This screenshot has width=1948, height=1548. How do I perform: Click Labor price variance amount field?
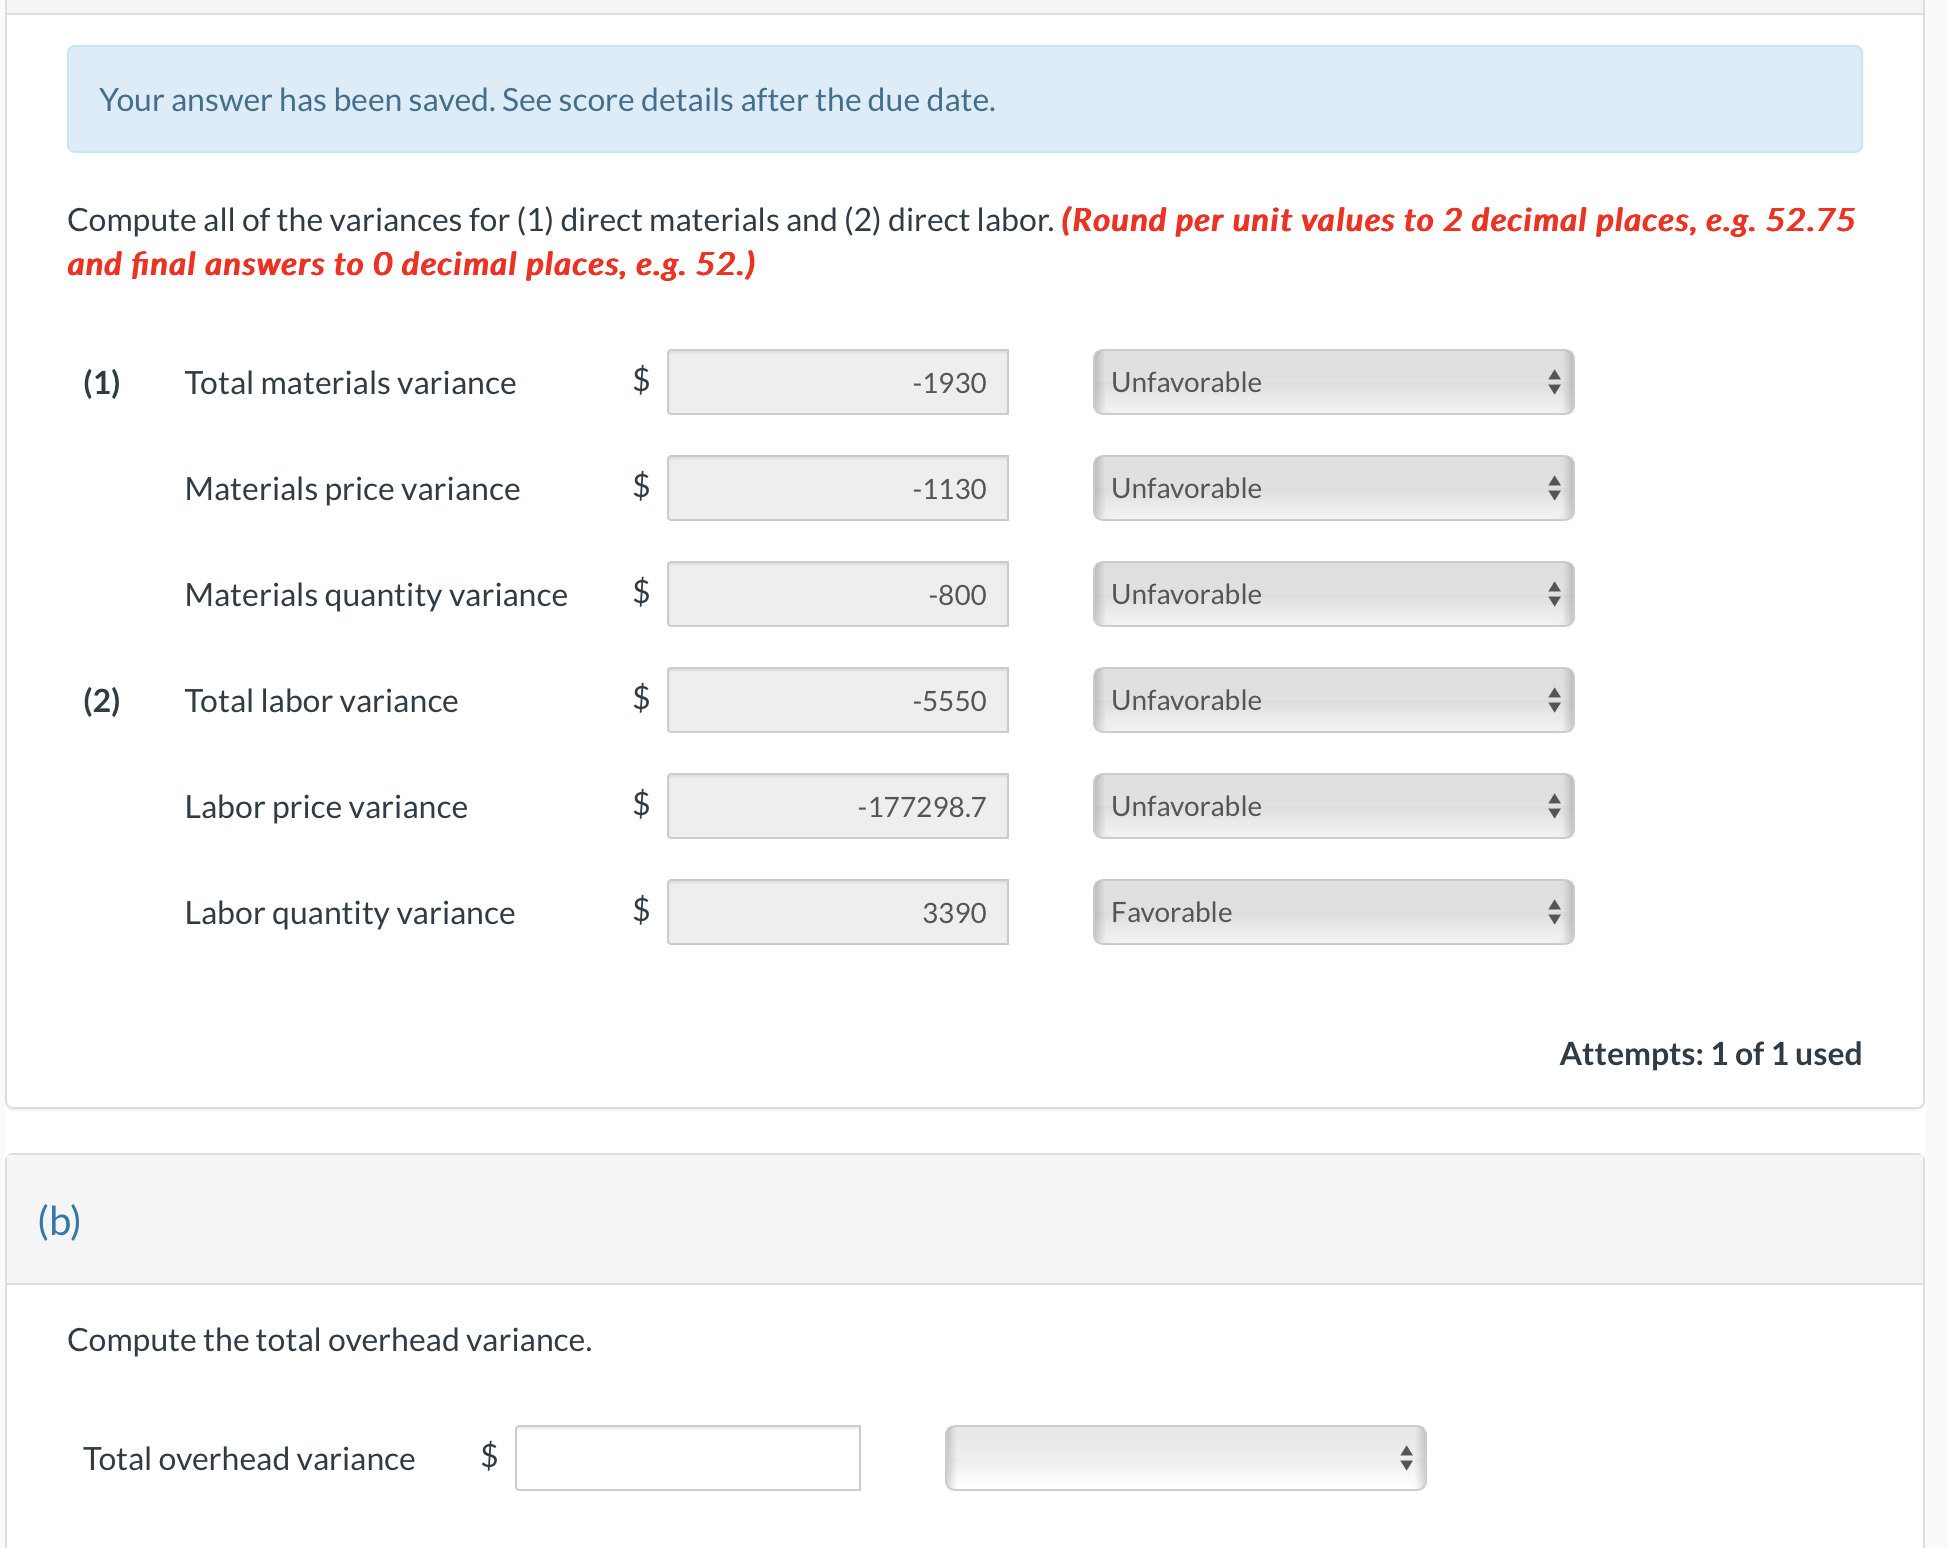837,806
